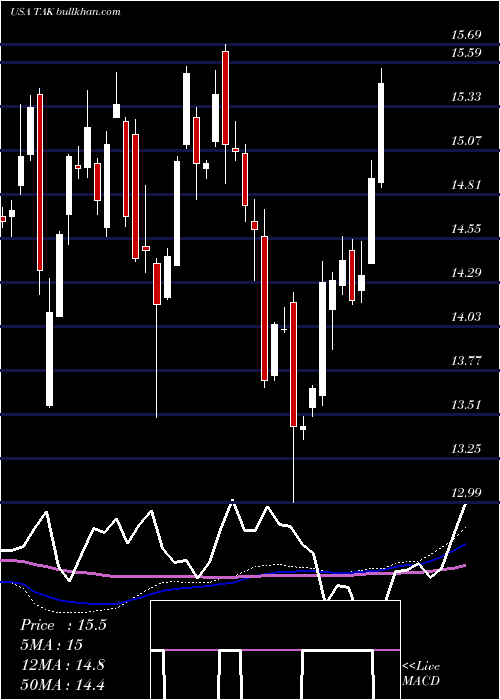Image resolution: width=500 pixels, height=700 pixels.
Task: Click the 14.55 price axis label
Action: tap(466, 229)
